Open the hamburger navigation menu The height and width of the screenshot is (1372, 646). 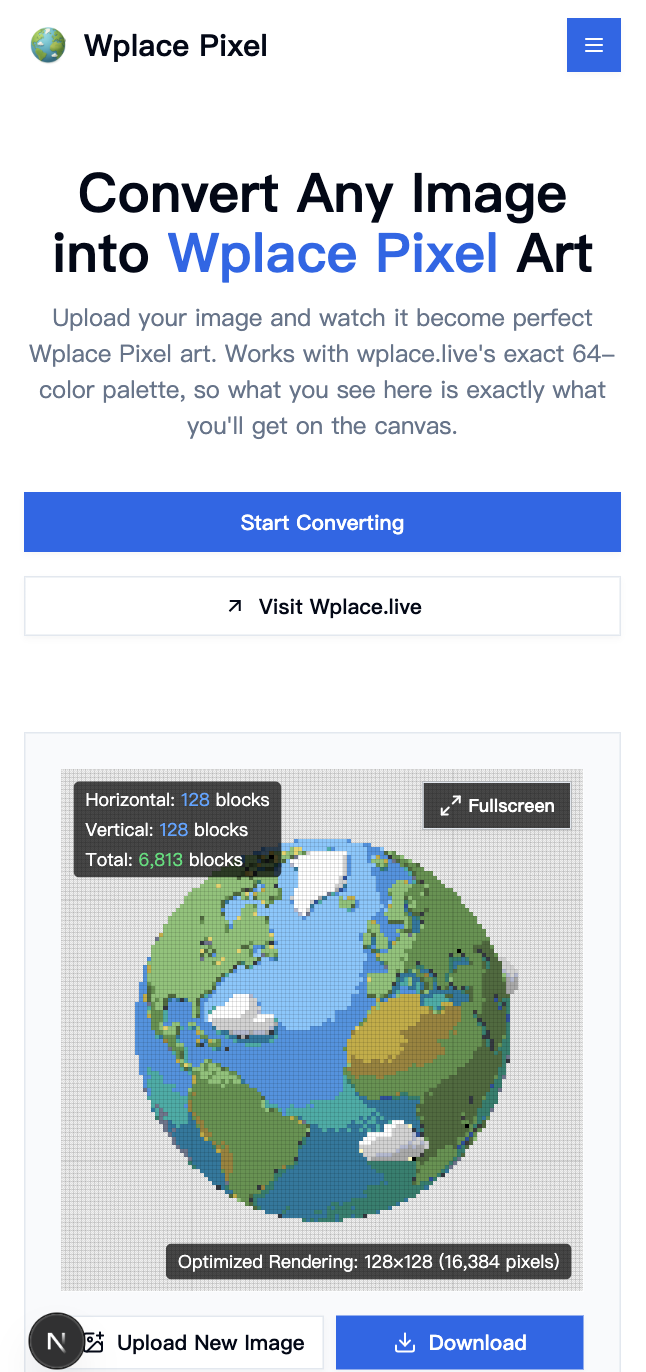pyautogui.click(x=594, y=45)
